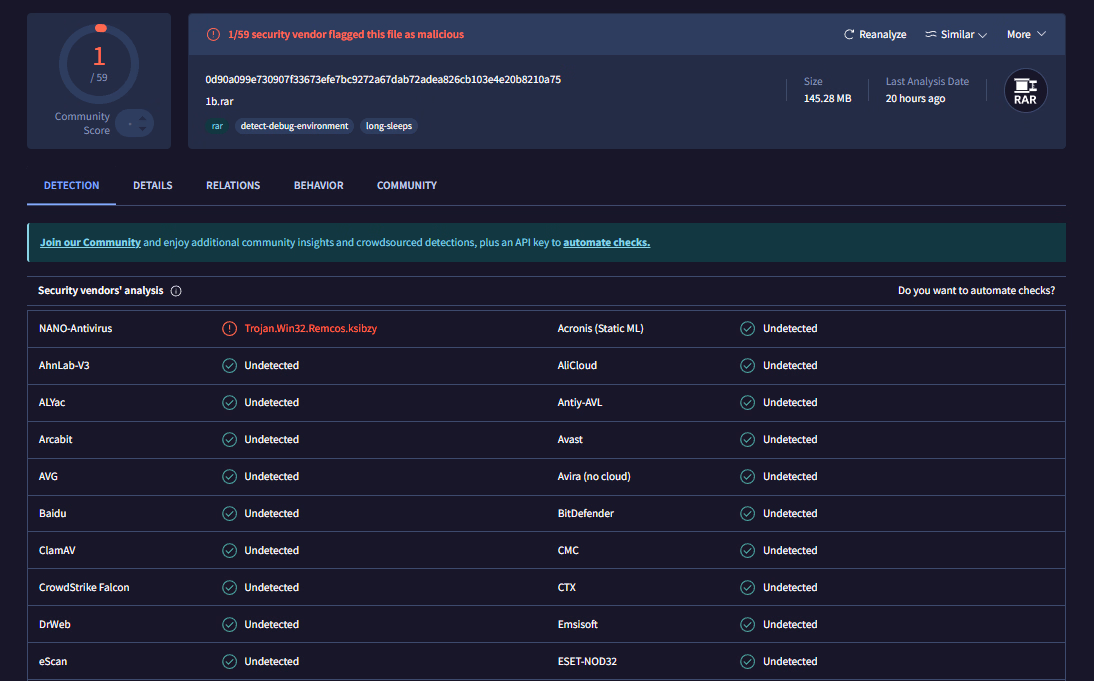Open the More dropdown menu
The image size is (1094, 681).
(1026, 34)
